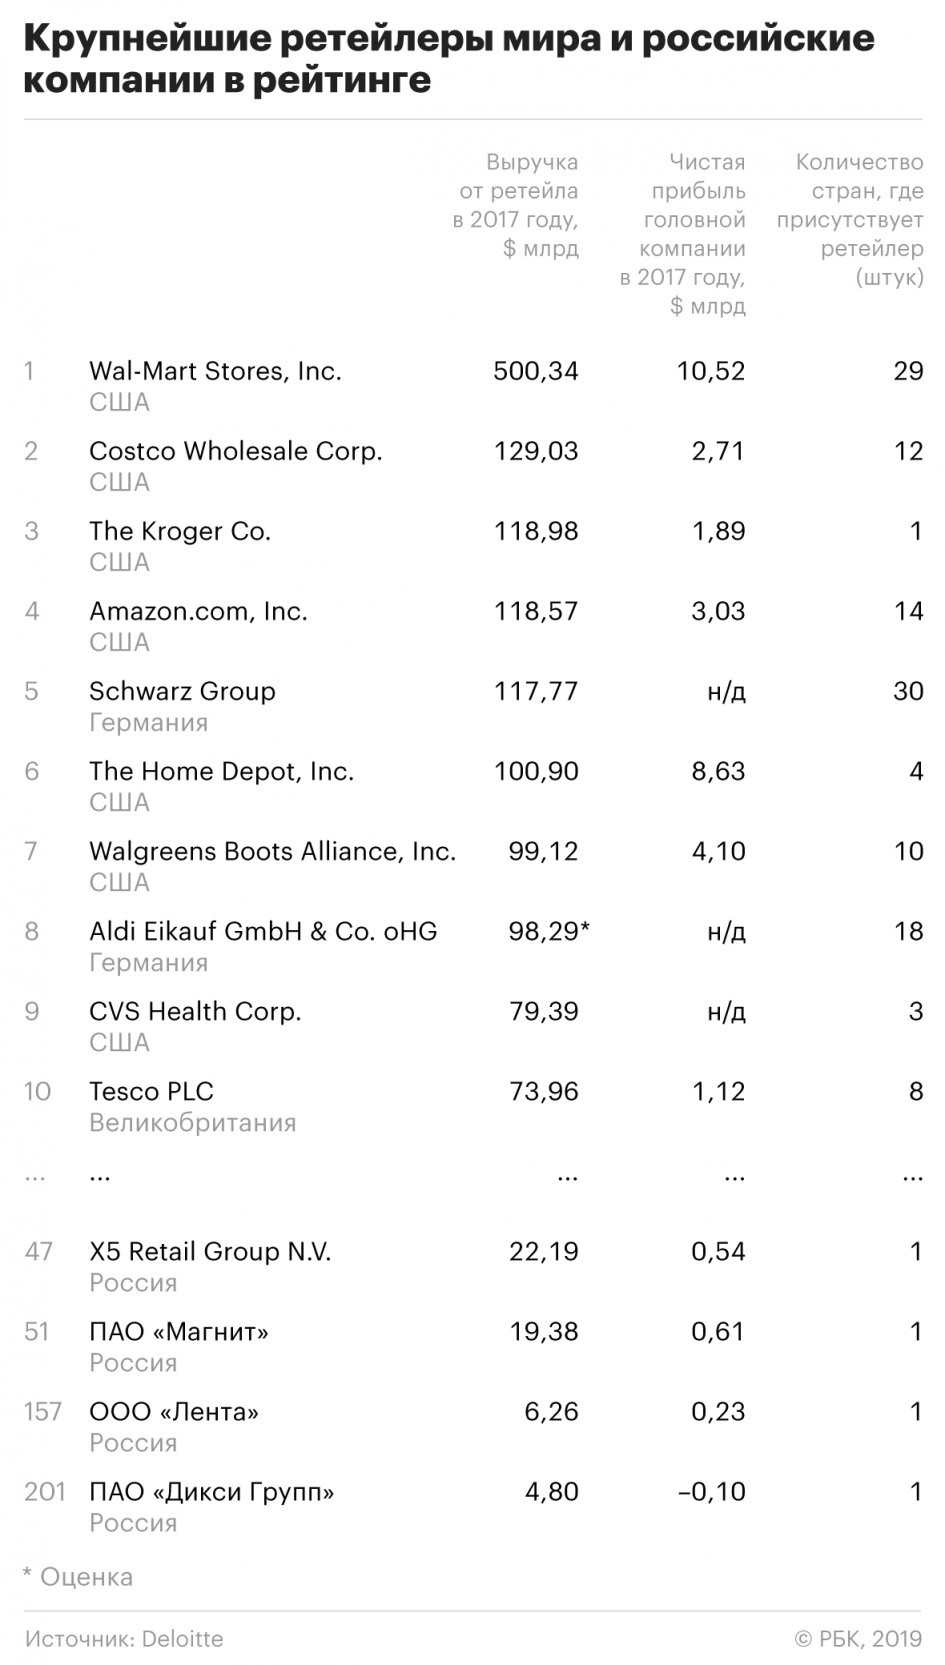Click the Чистая прибыль column header
The height and width of the screenshot is (1665, 945).
(x=683, y=234)
